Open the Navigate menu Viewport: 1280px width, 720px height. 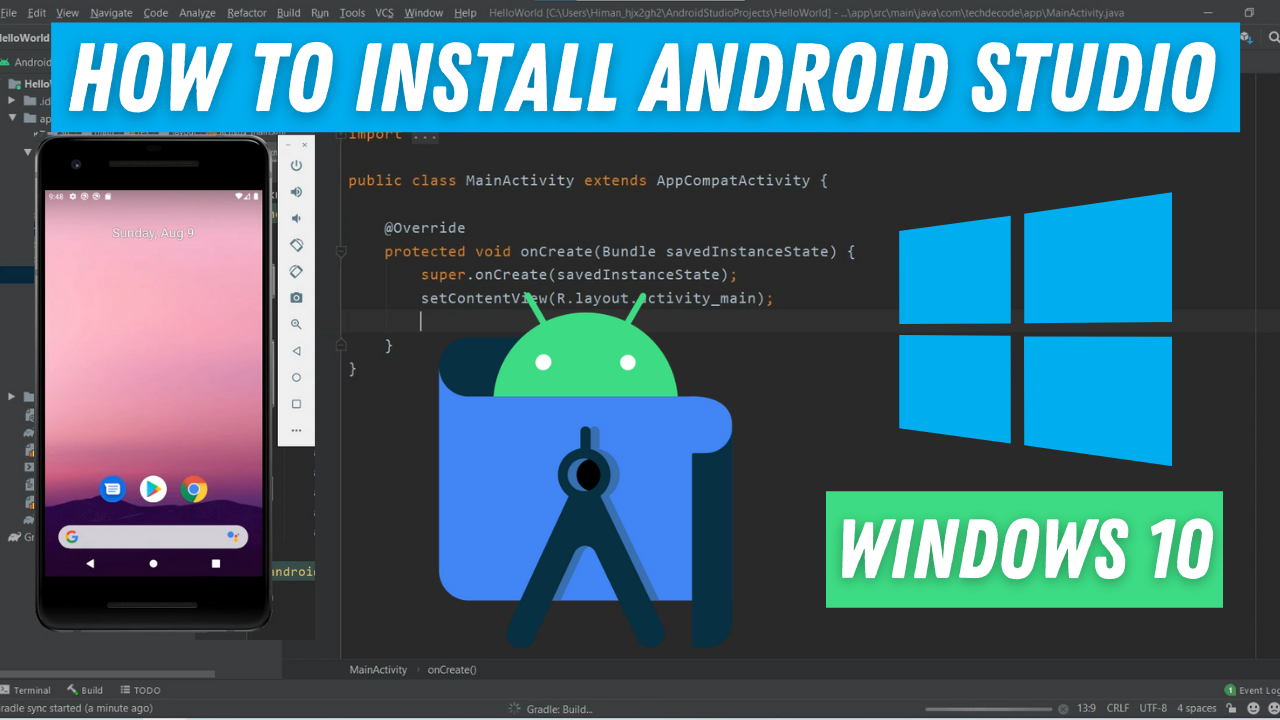point(111,13)
